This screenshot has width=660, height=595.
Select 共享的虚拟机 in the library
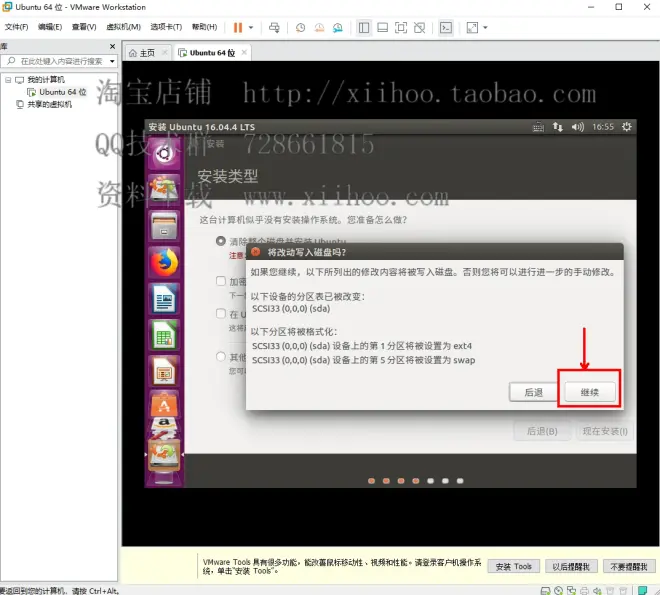click(49, 104)
